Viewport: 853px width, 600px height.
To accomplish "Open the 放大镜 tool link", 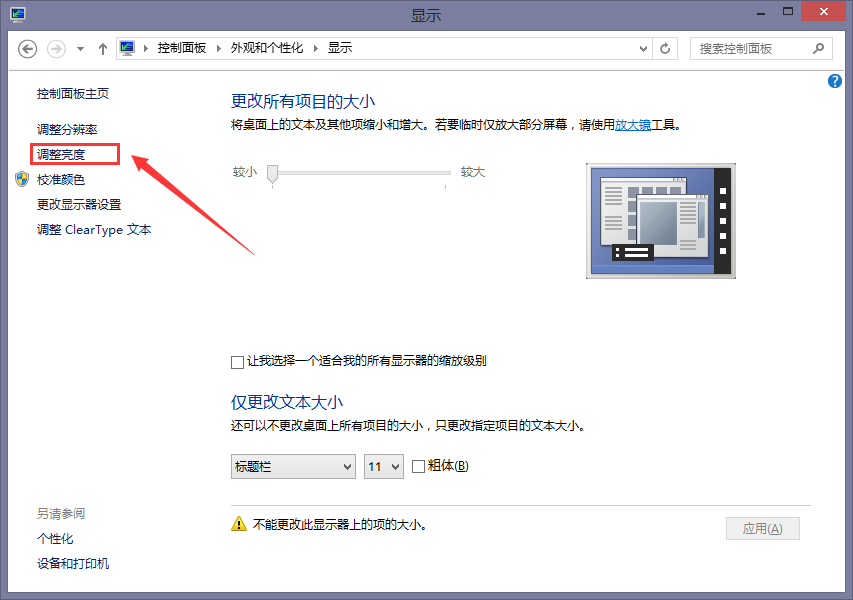I will pyautogui.click(x=632, y=125).
